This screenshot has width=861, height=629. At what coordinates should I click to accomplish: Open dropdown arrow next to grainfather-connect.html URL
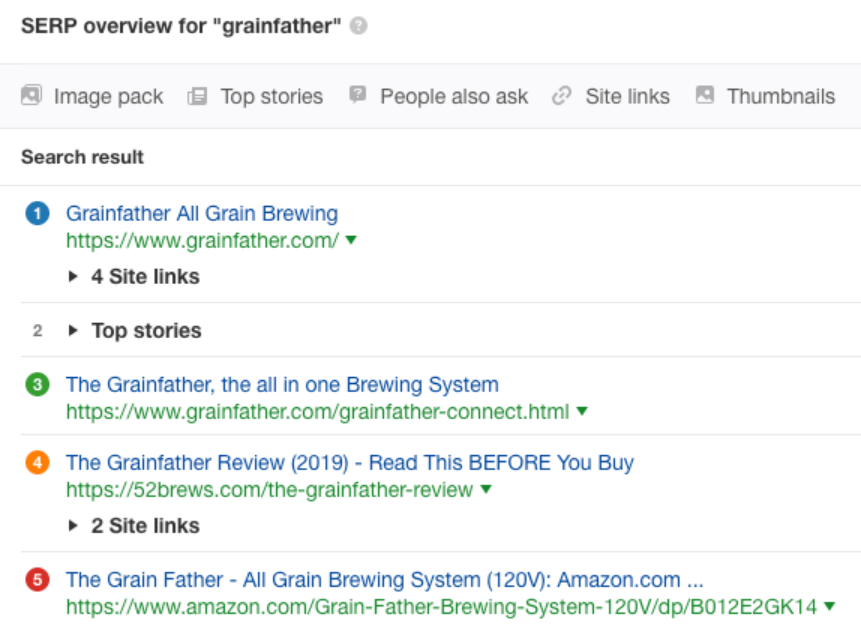pyautogui.click(x=582, y=410)
